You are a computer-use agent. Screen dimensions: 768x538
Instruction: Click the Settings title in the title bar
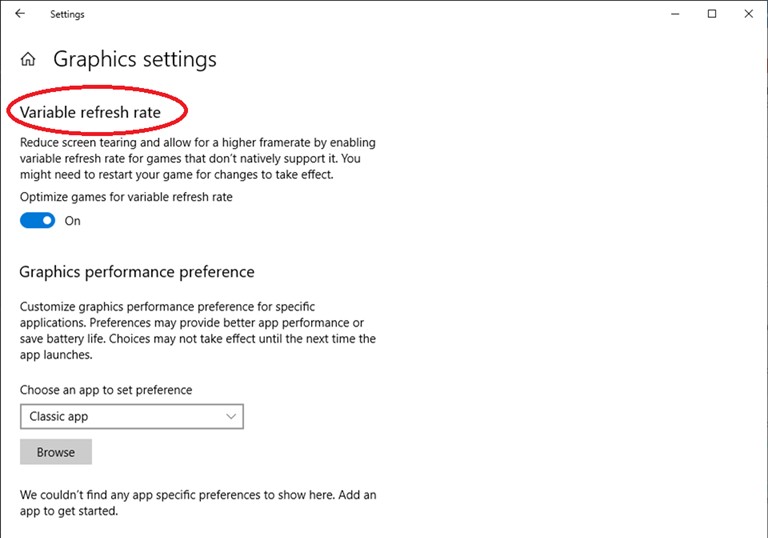point(67,14)
